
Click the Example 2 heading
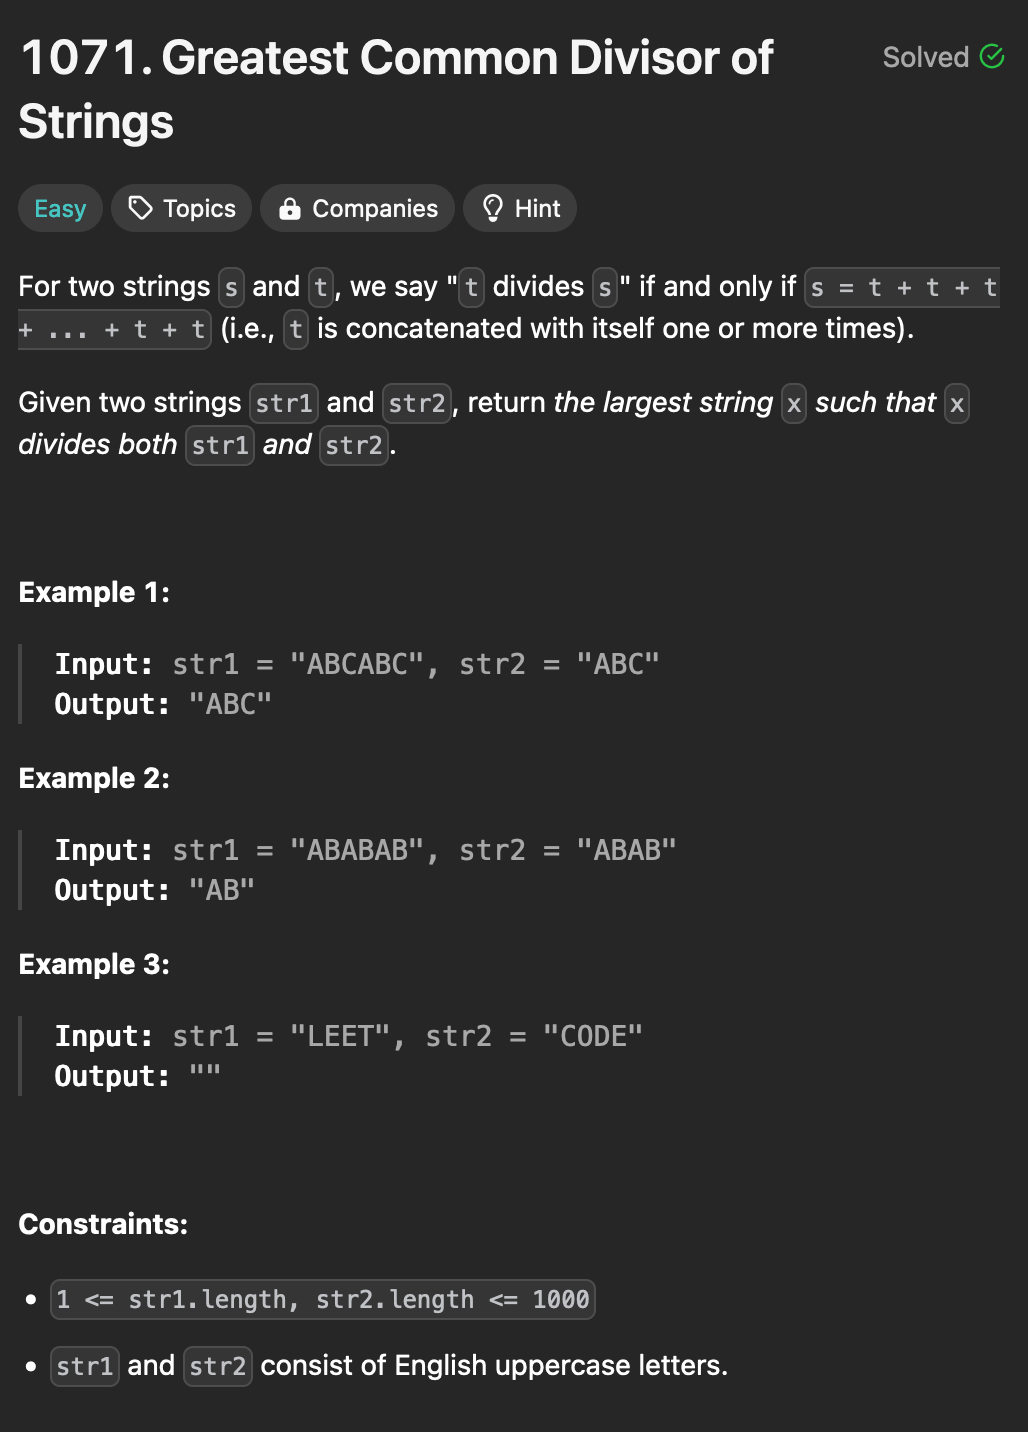click(94, 778)
